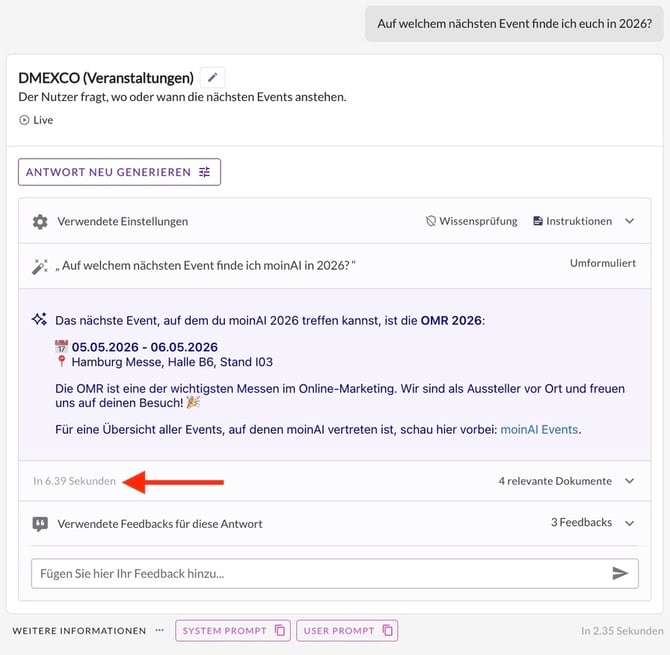Click Antwort neu generieren button
Viewport: 670px width, 655px height.
click(119, 172)
